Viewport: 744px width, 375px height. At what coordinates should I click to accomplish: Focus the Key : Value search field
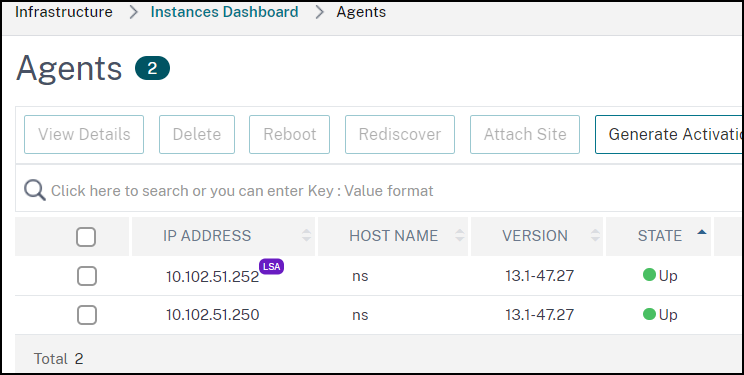pyautogui.click(x=380, y=191)
